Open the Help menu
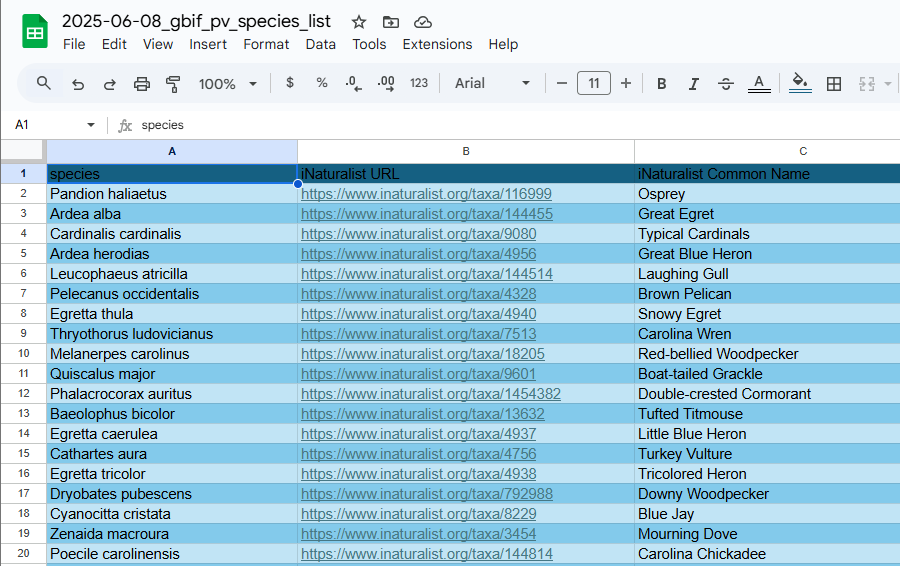 503,44
